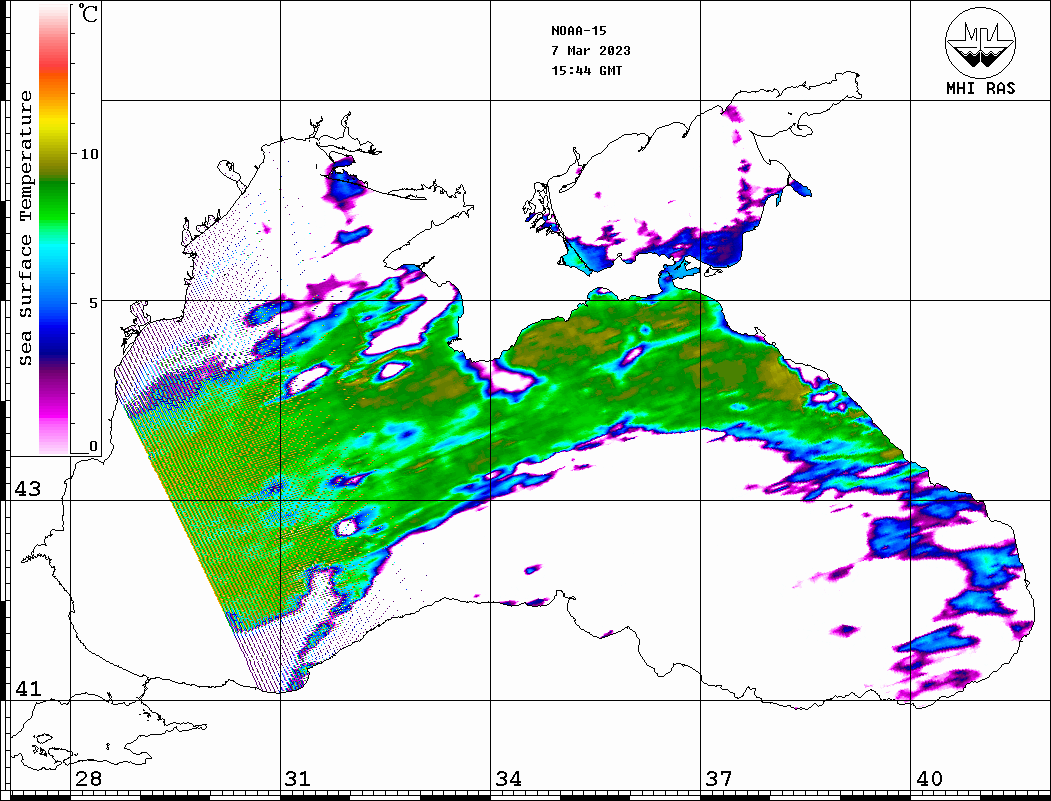Click longitude label '34'
This screenshot has height=801, width=1051.
pos(508,779)
